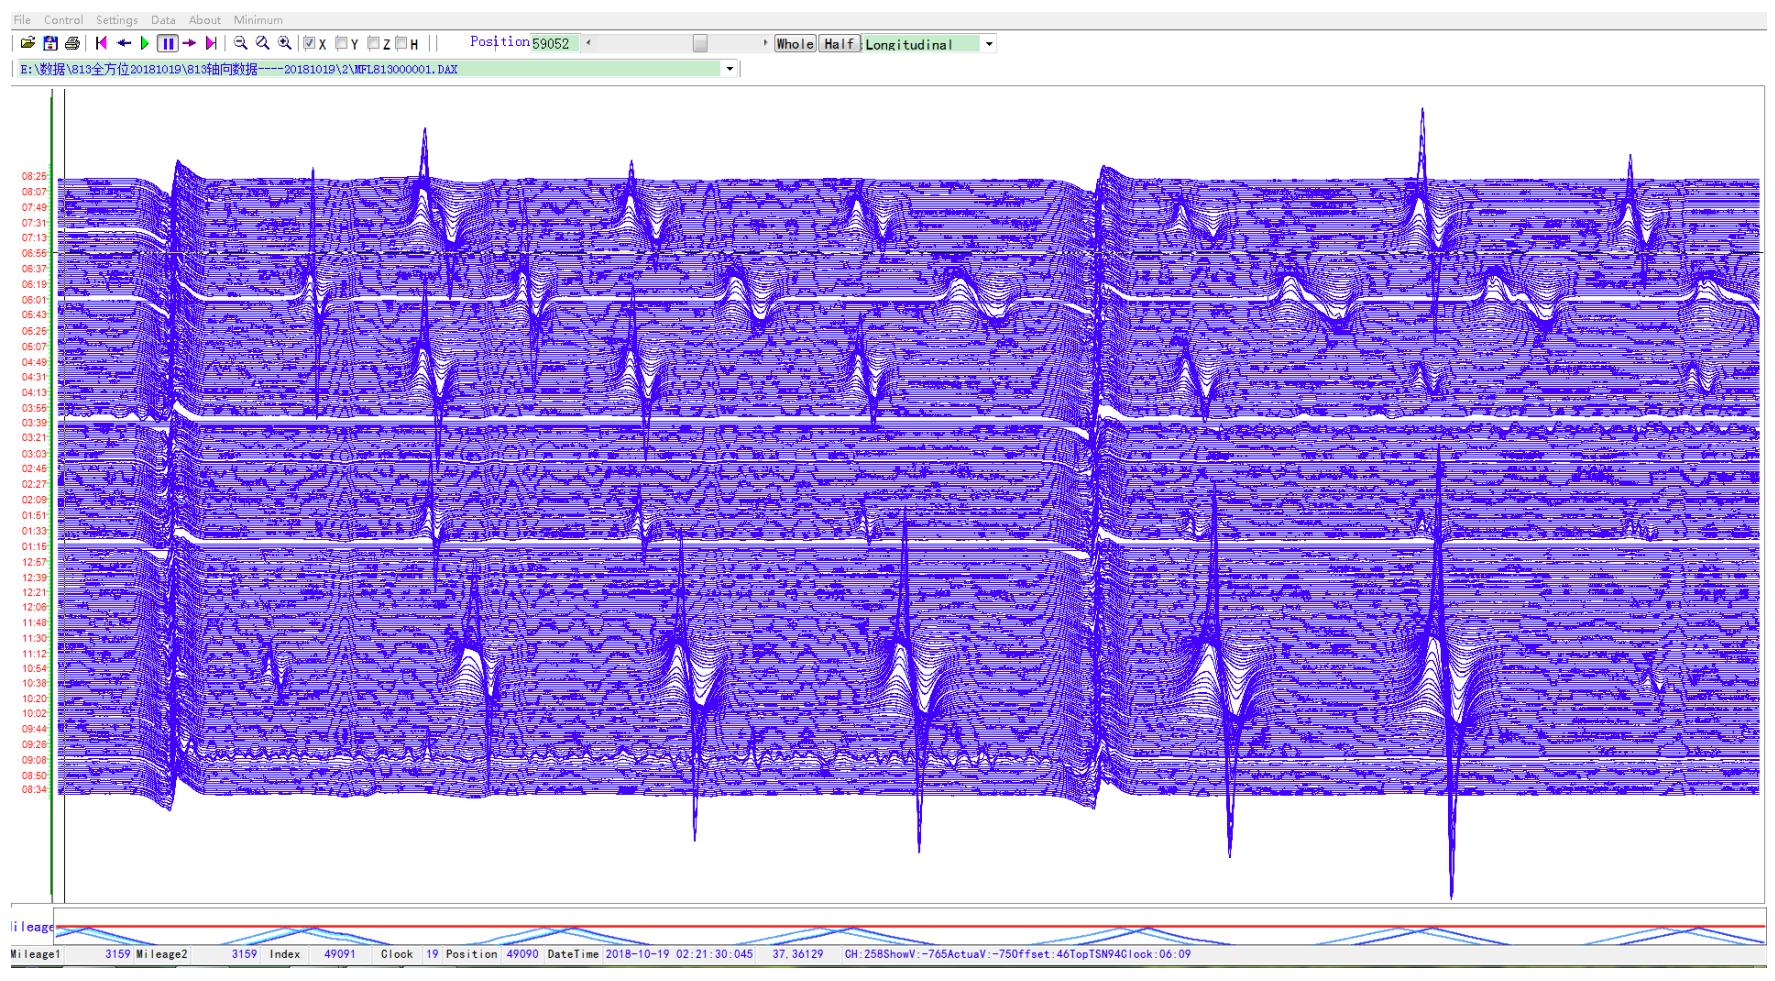
Task: Check the H checkbox
Action: (401, 44)
